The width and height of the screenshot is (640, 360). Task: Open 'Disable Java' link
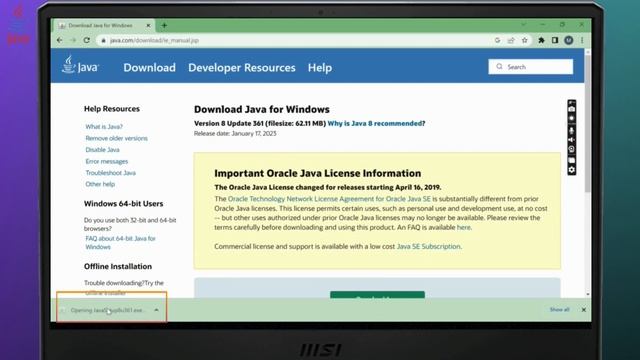(102, 150)
